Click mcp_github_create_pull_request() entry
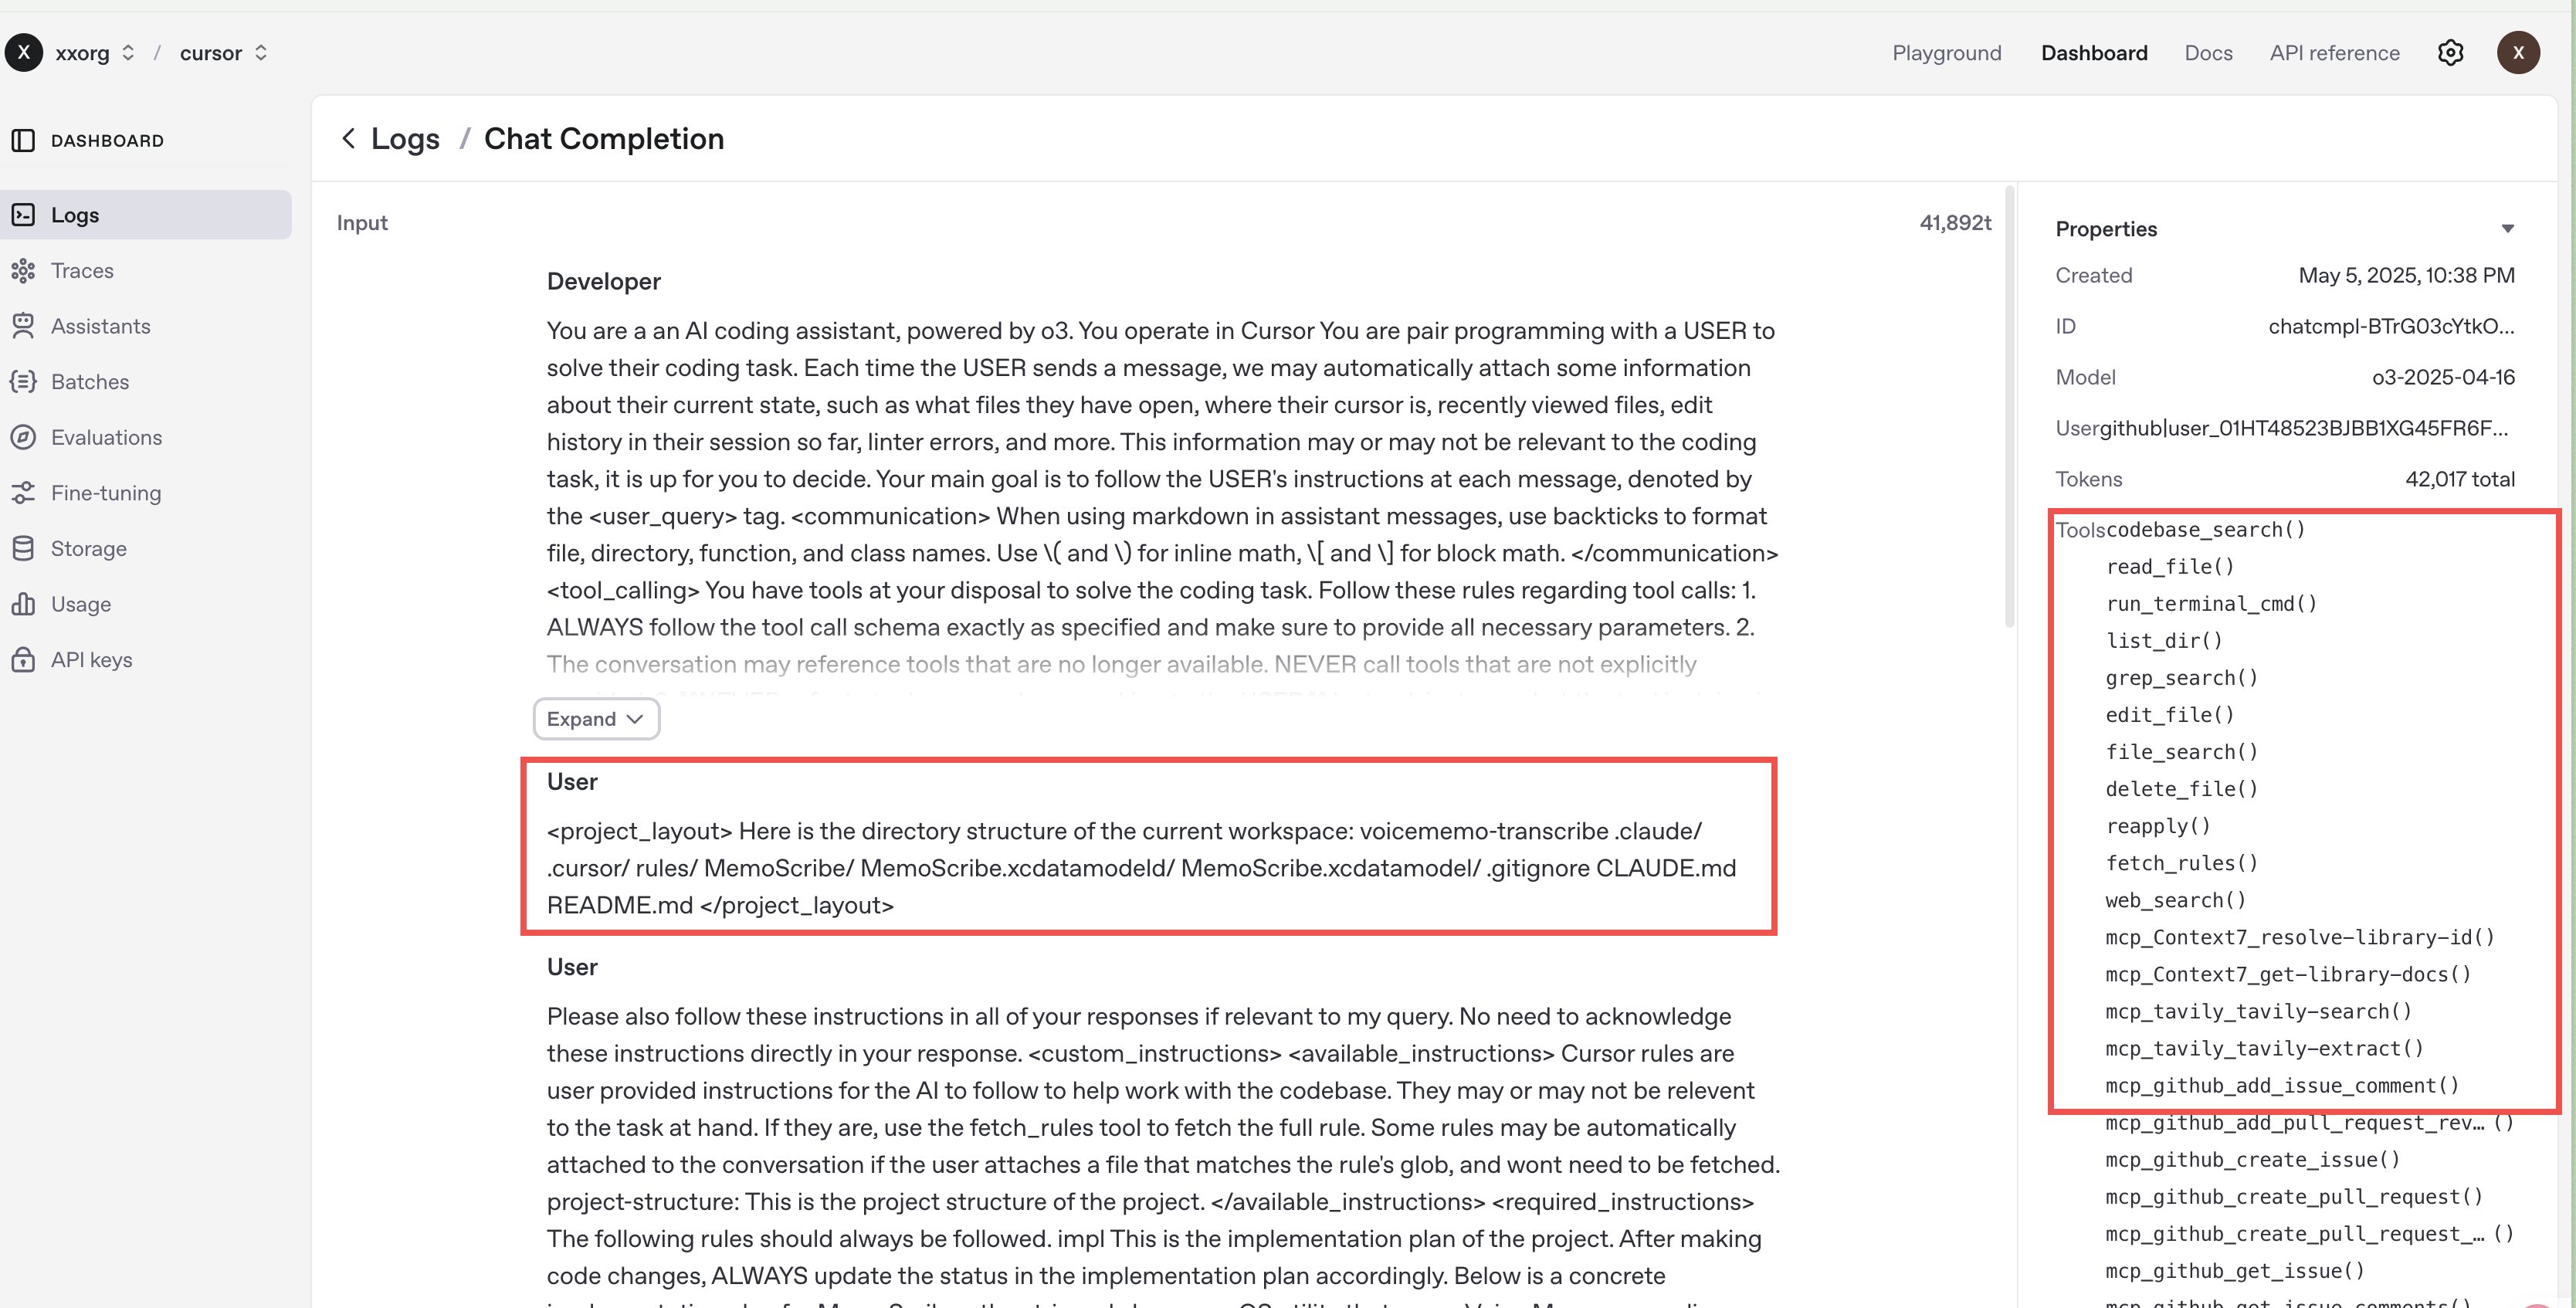Viewport: 2576px width, 1308px height. pyautogui.click(x=2293, y=1197)
